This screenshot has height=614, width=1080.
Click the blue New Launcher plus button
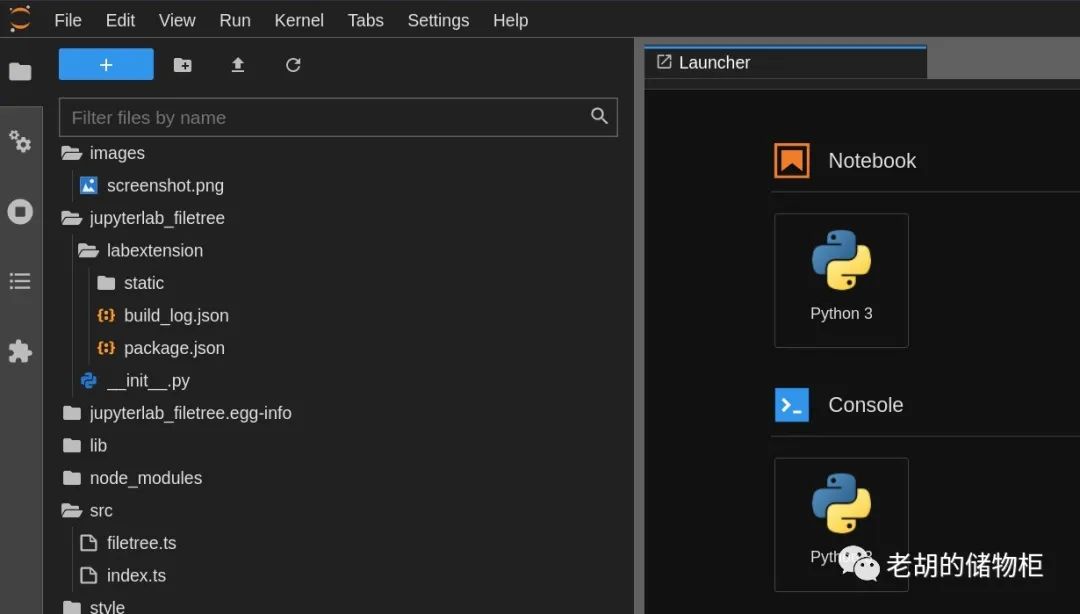tap(106, 64)
